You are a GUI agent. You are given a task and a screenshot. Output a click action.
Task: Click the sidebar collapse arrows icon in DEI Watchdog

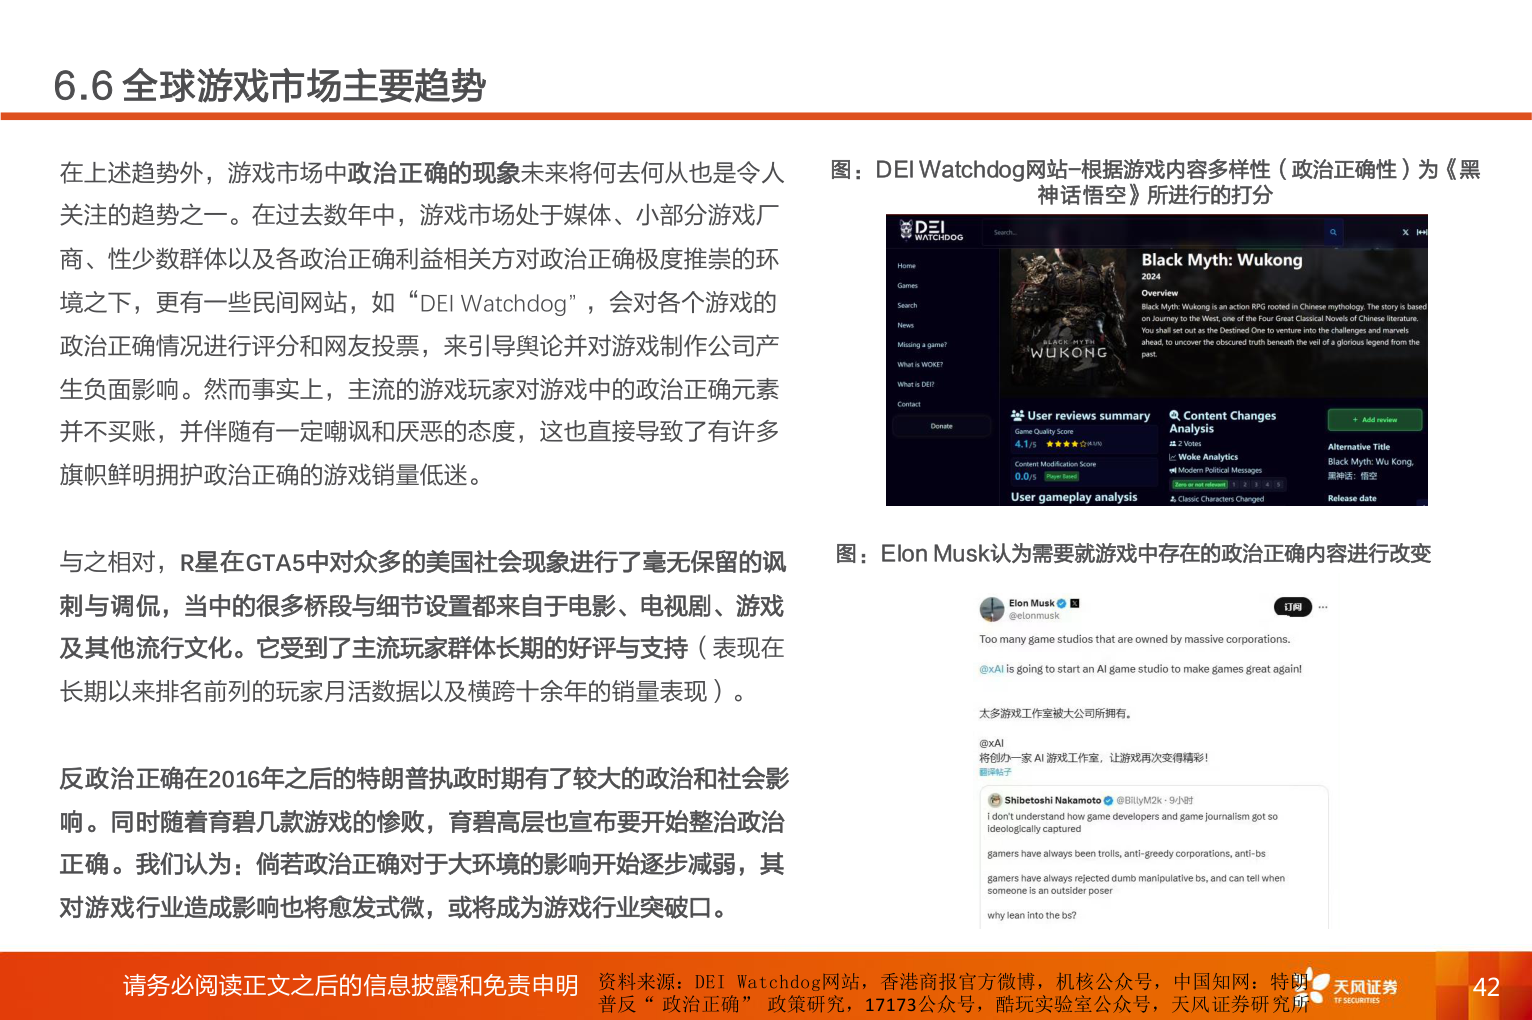tap(1421, 232)
